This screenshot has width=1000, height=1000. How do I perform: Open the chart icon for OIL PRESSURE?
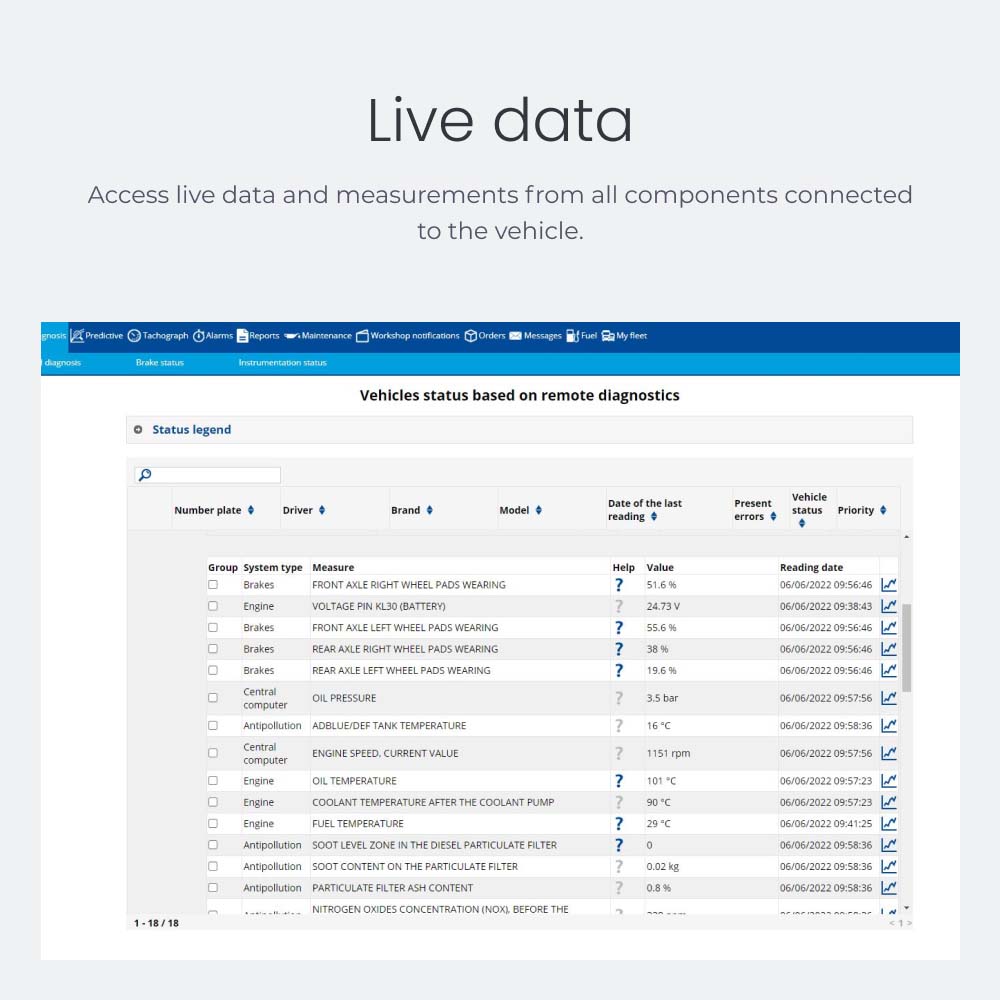pos(886,697)
